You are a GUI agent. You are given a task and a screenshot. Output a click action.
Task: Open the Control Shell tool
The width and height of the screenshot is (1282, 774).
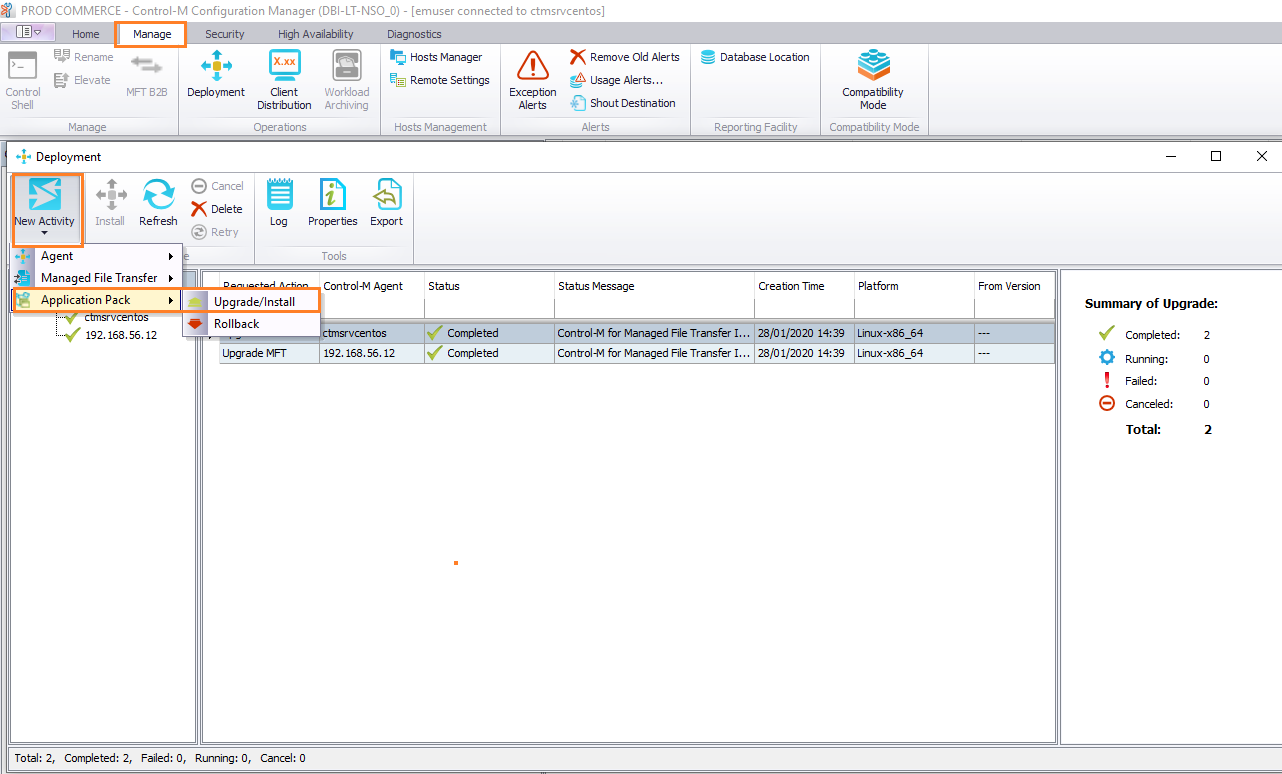22,81
